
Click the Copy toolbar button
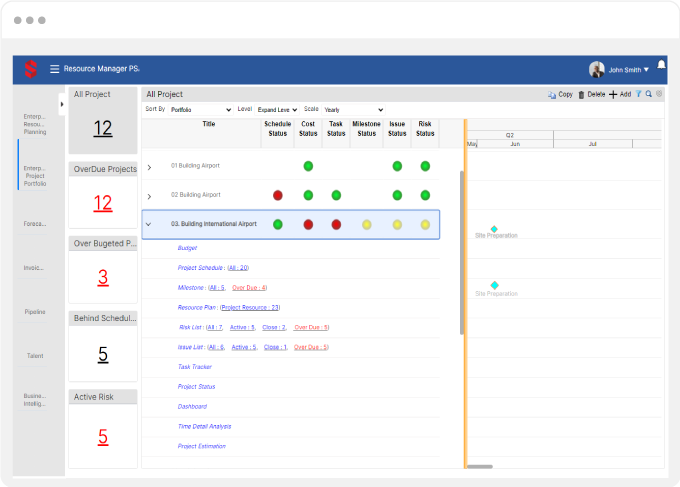coord(560,95)
